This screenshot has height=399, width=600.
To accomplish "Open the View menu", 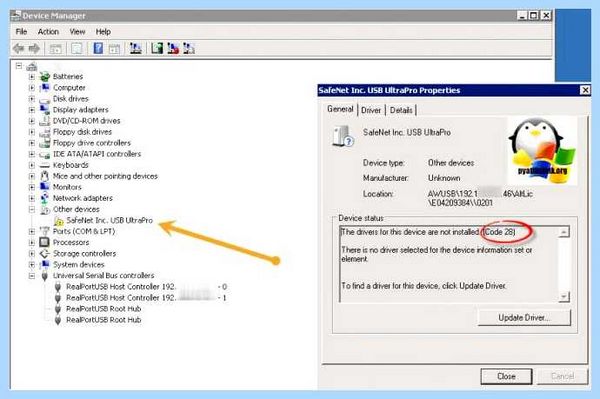I will coord(77,32).
